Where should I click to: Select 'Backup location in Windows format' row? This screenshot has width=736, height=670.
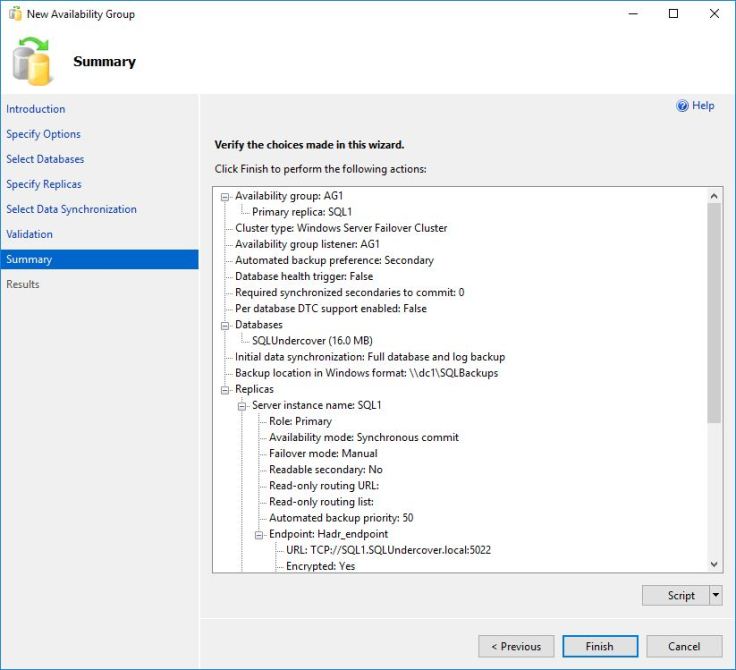[x=367, y=373]
